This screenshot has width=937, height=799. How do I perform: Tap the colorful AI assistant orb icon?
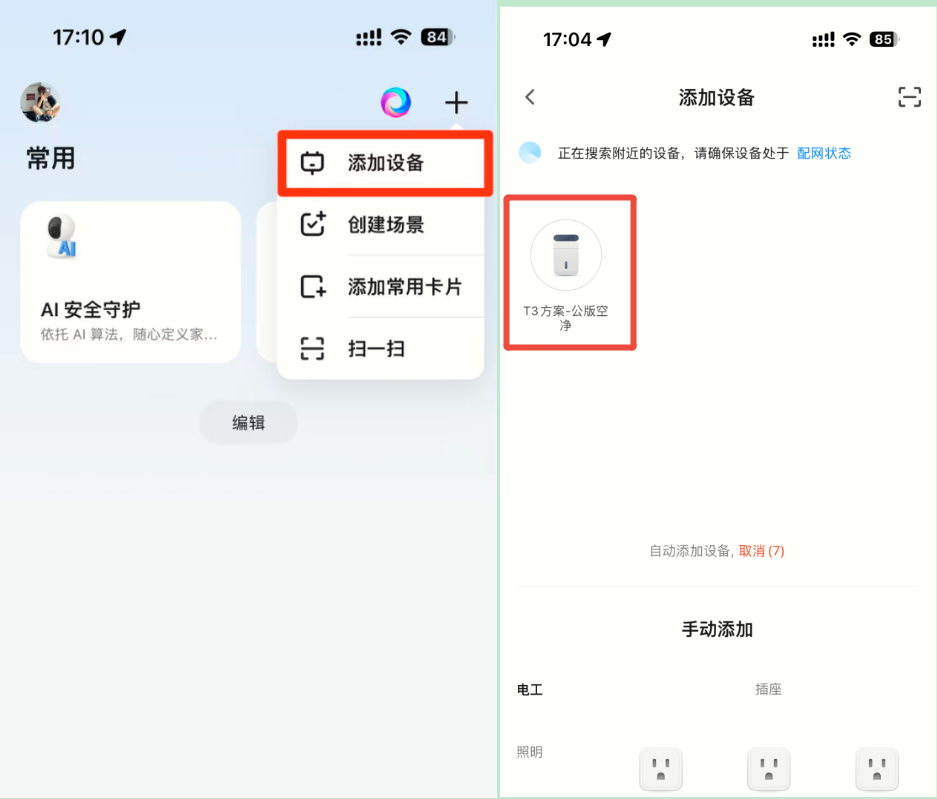pyautogui.click(x=395, y=101)
